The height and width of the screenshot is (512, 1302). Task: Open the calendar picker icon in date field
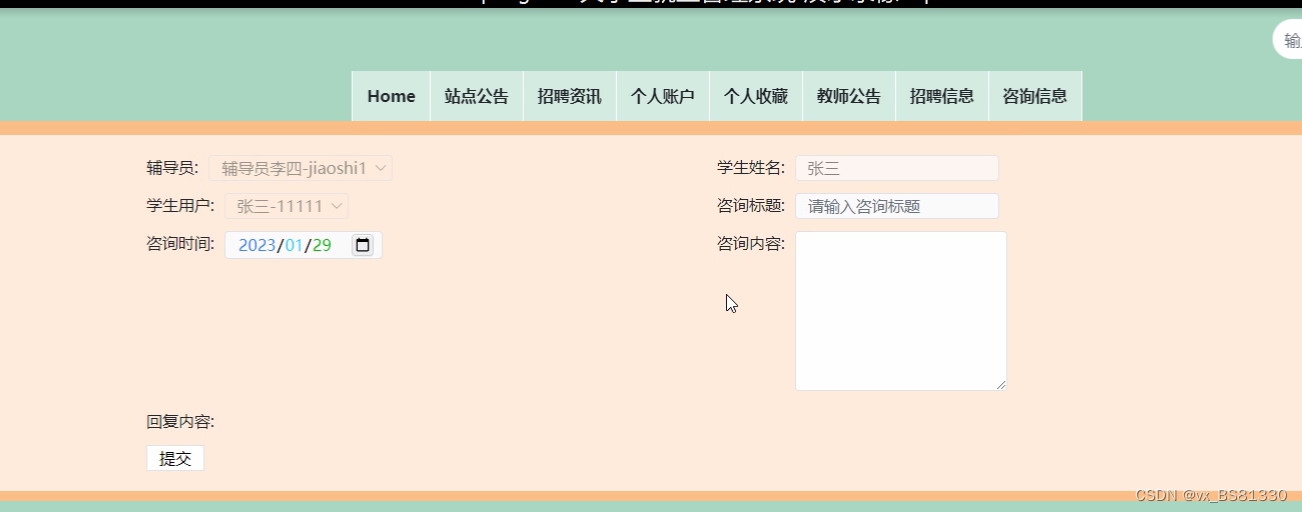click(362, 245)
